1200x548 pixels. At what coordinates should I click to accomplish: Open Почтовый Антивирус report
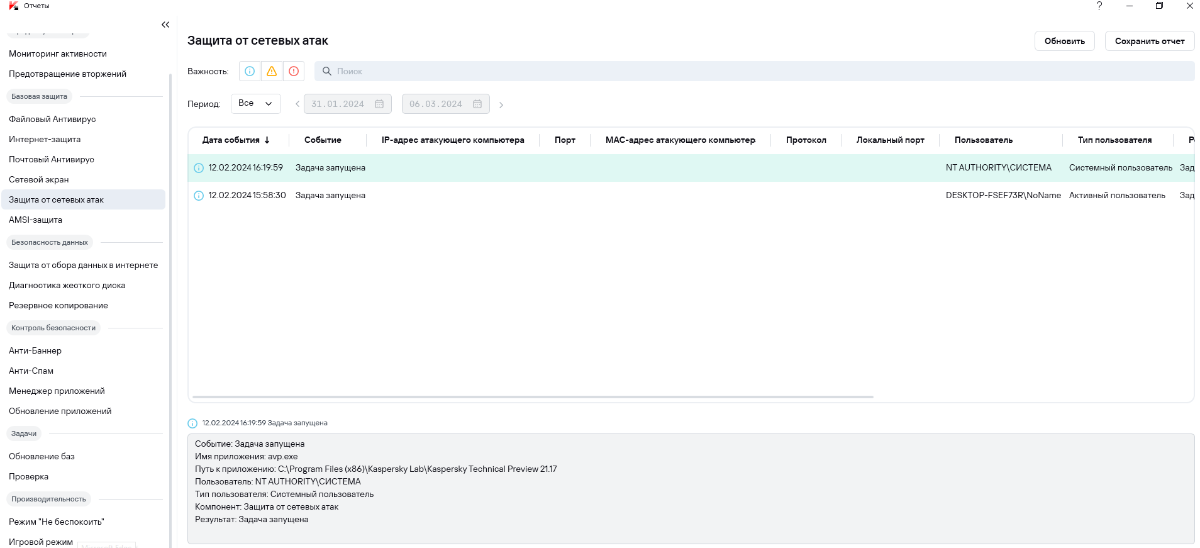(52, 159)
